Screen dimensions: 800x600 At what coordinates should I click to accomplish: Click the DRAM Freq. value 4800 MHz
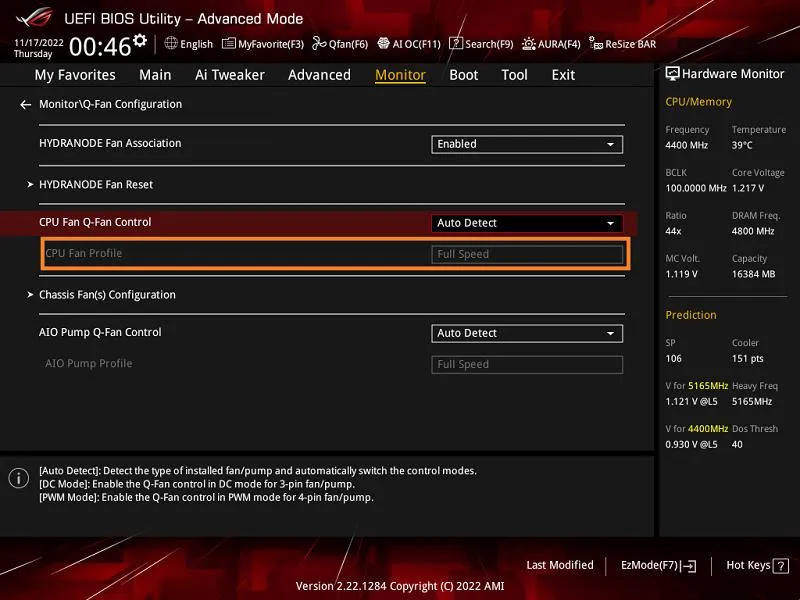pyautogui.click(x=753, y=231)
